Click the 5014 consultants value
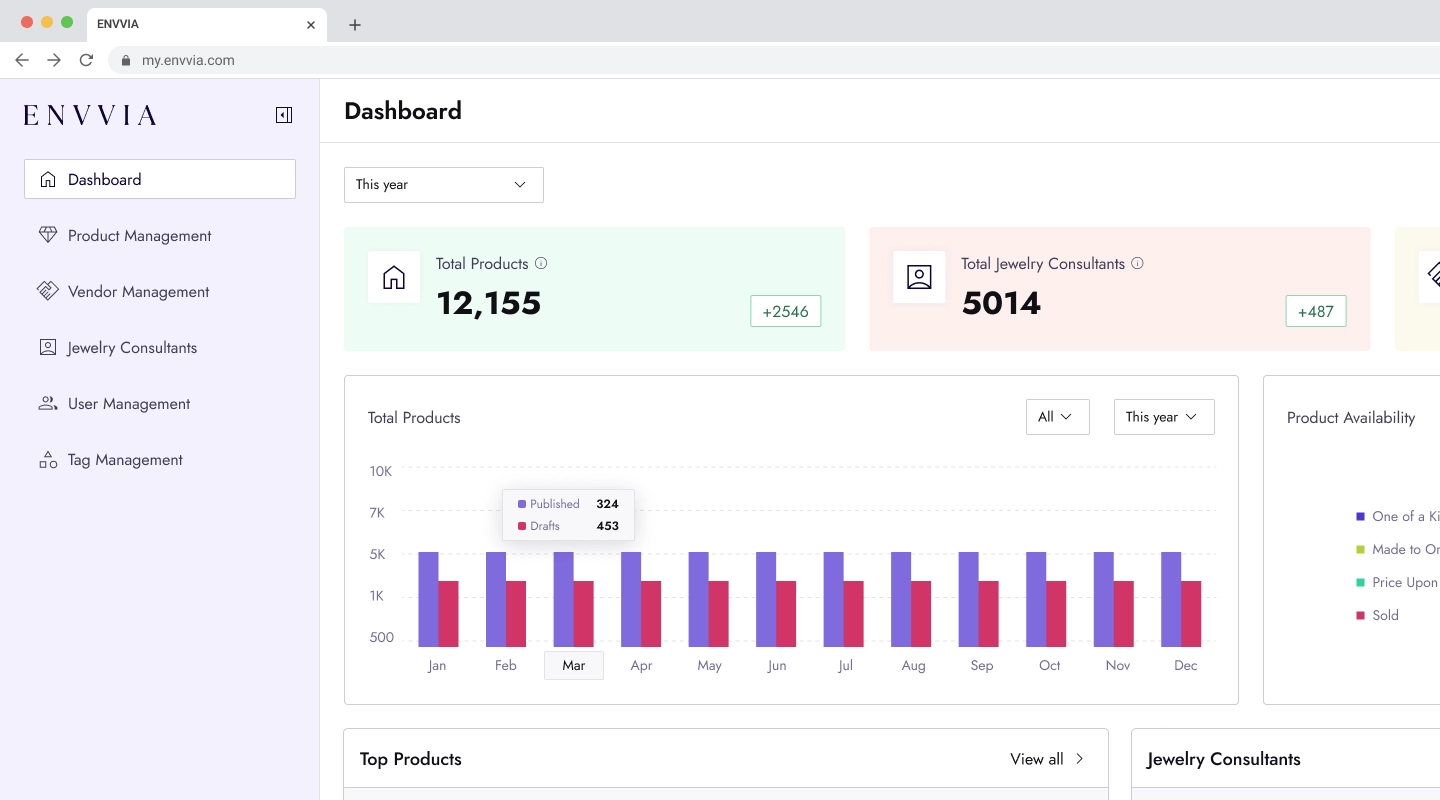 tap(1001, 303)
